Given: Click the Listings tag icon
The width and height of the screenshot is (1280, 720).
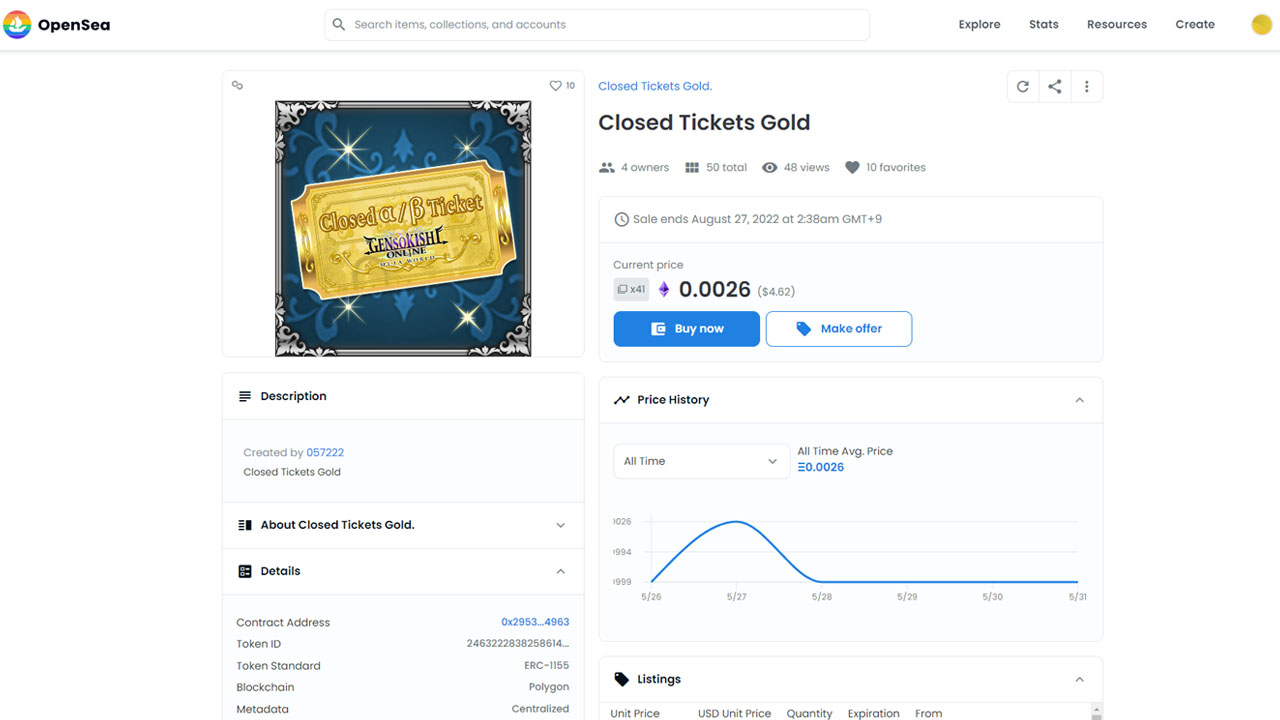Looking at the screenshot, I should coord(620,679).
